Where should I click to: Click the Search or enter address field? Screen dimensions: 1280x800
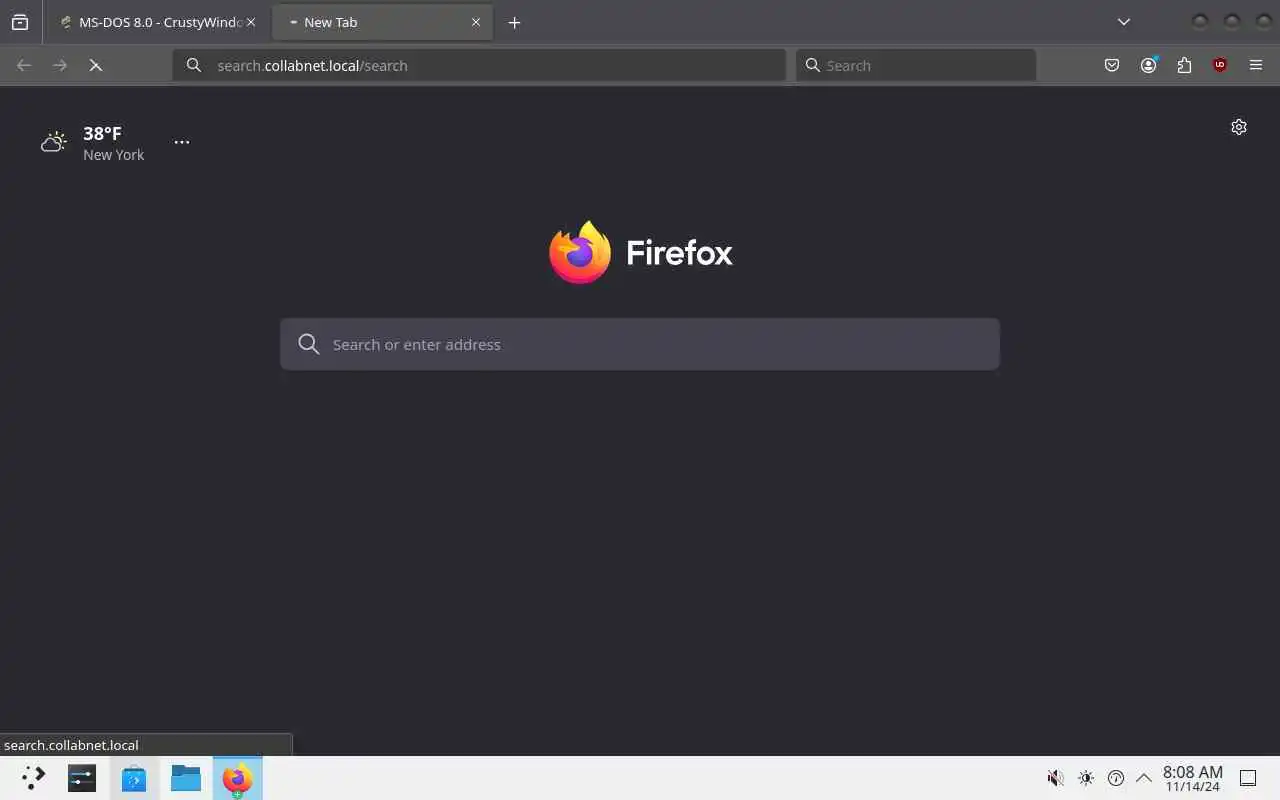[x=640, y=344]
